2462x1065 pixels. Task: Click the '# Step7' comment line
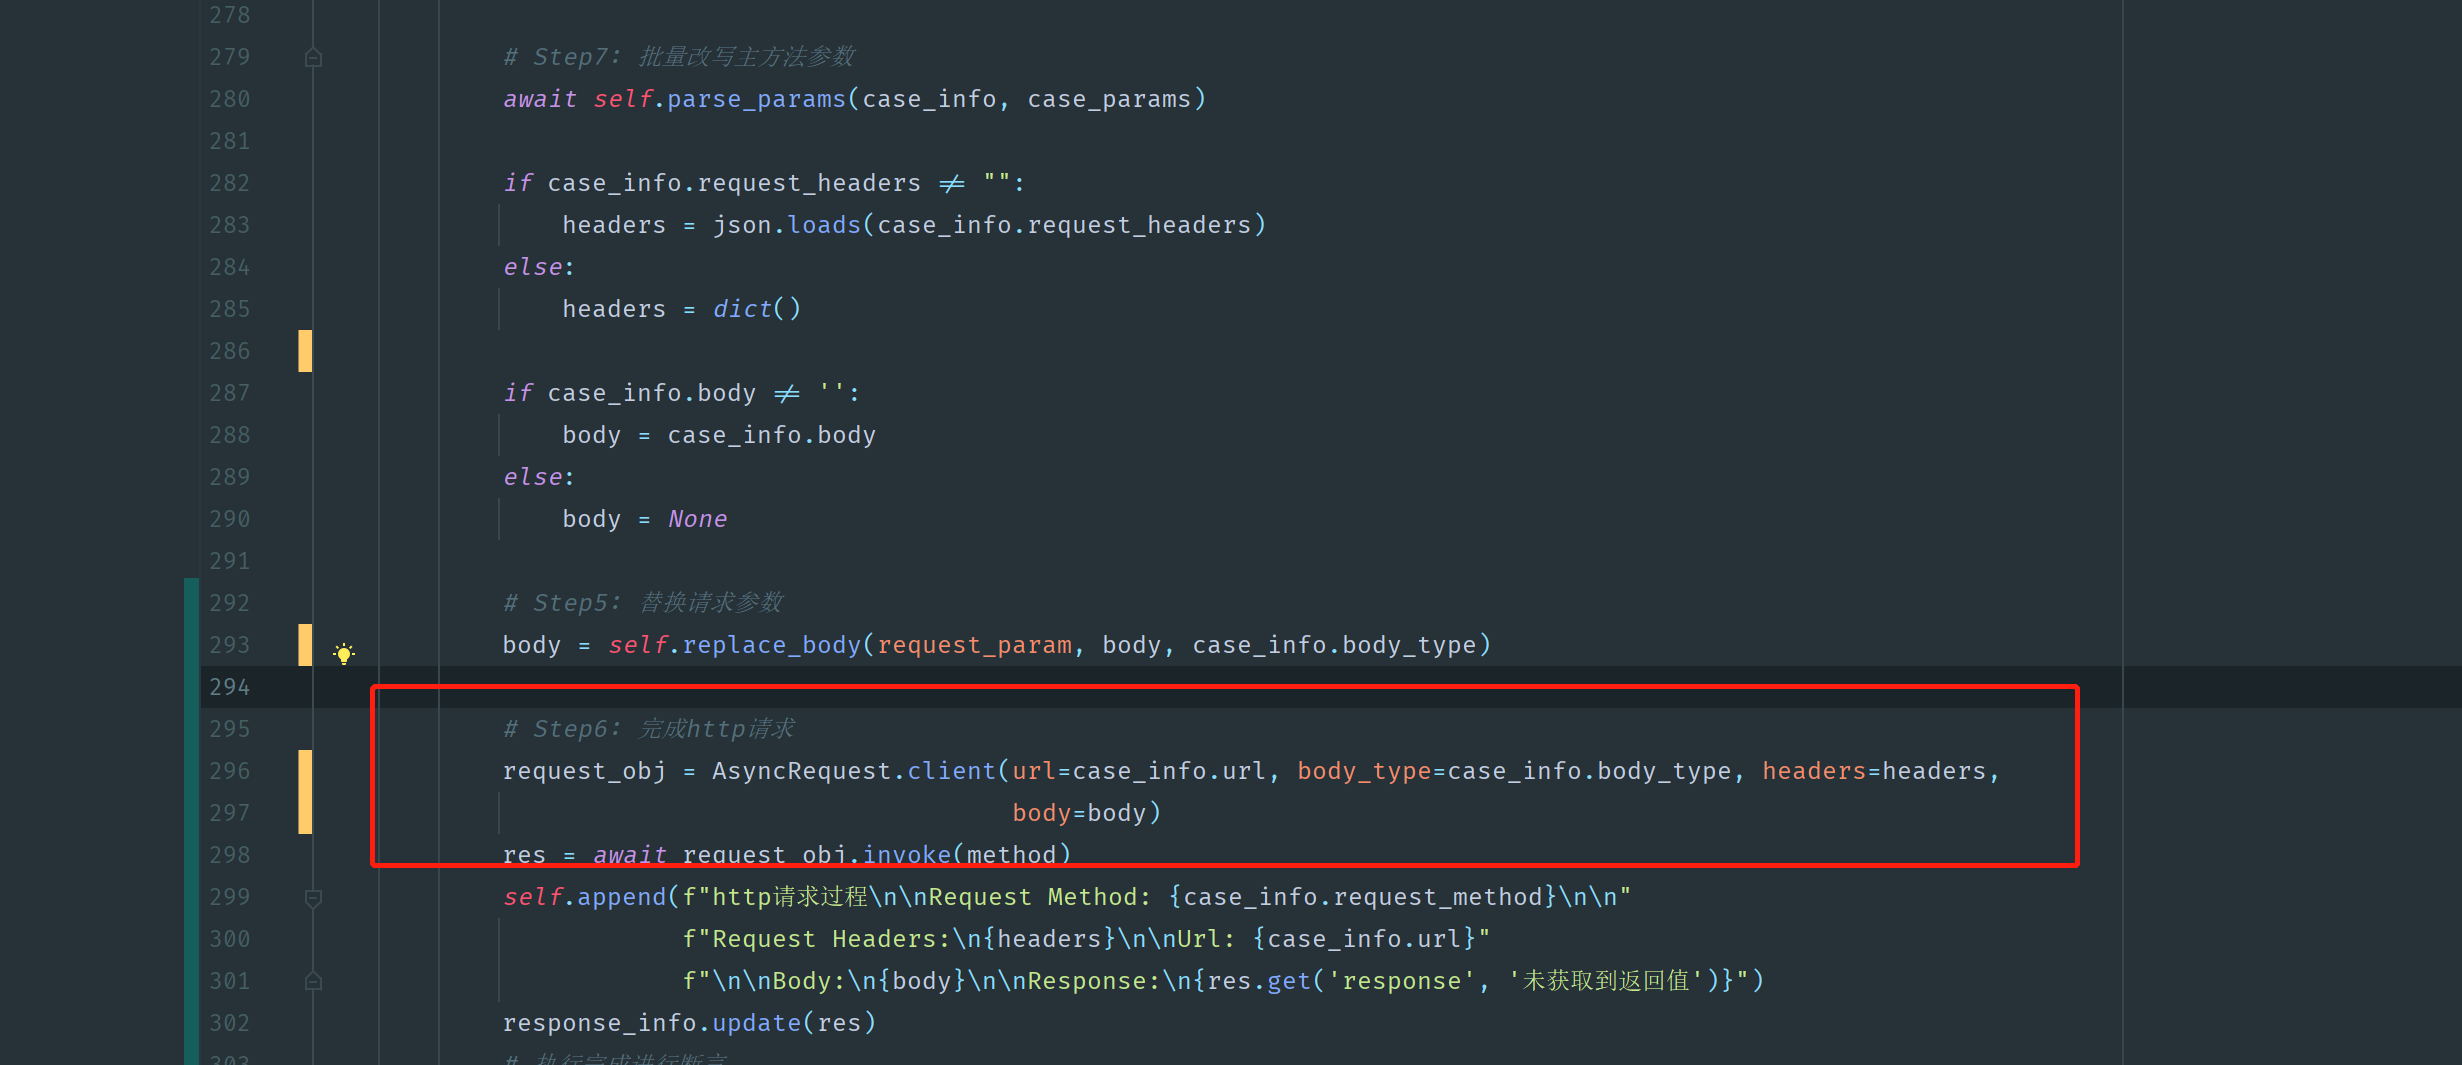[679, 57]
